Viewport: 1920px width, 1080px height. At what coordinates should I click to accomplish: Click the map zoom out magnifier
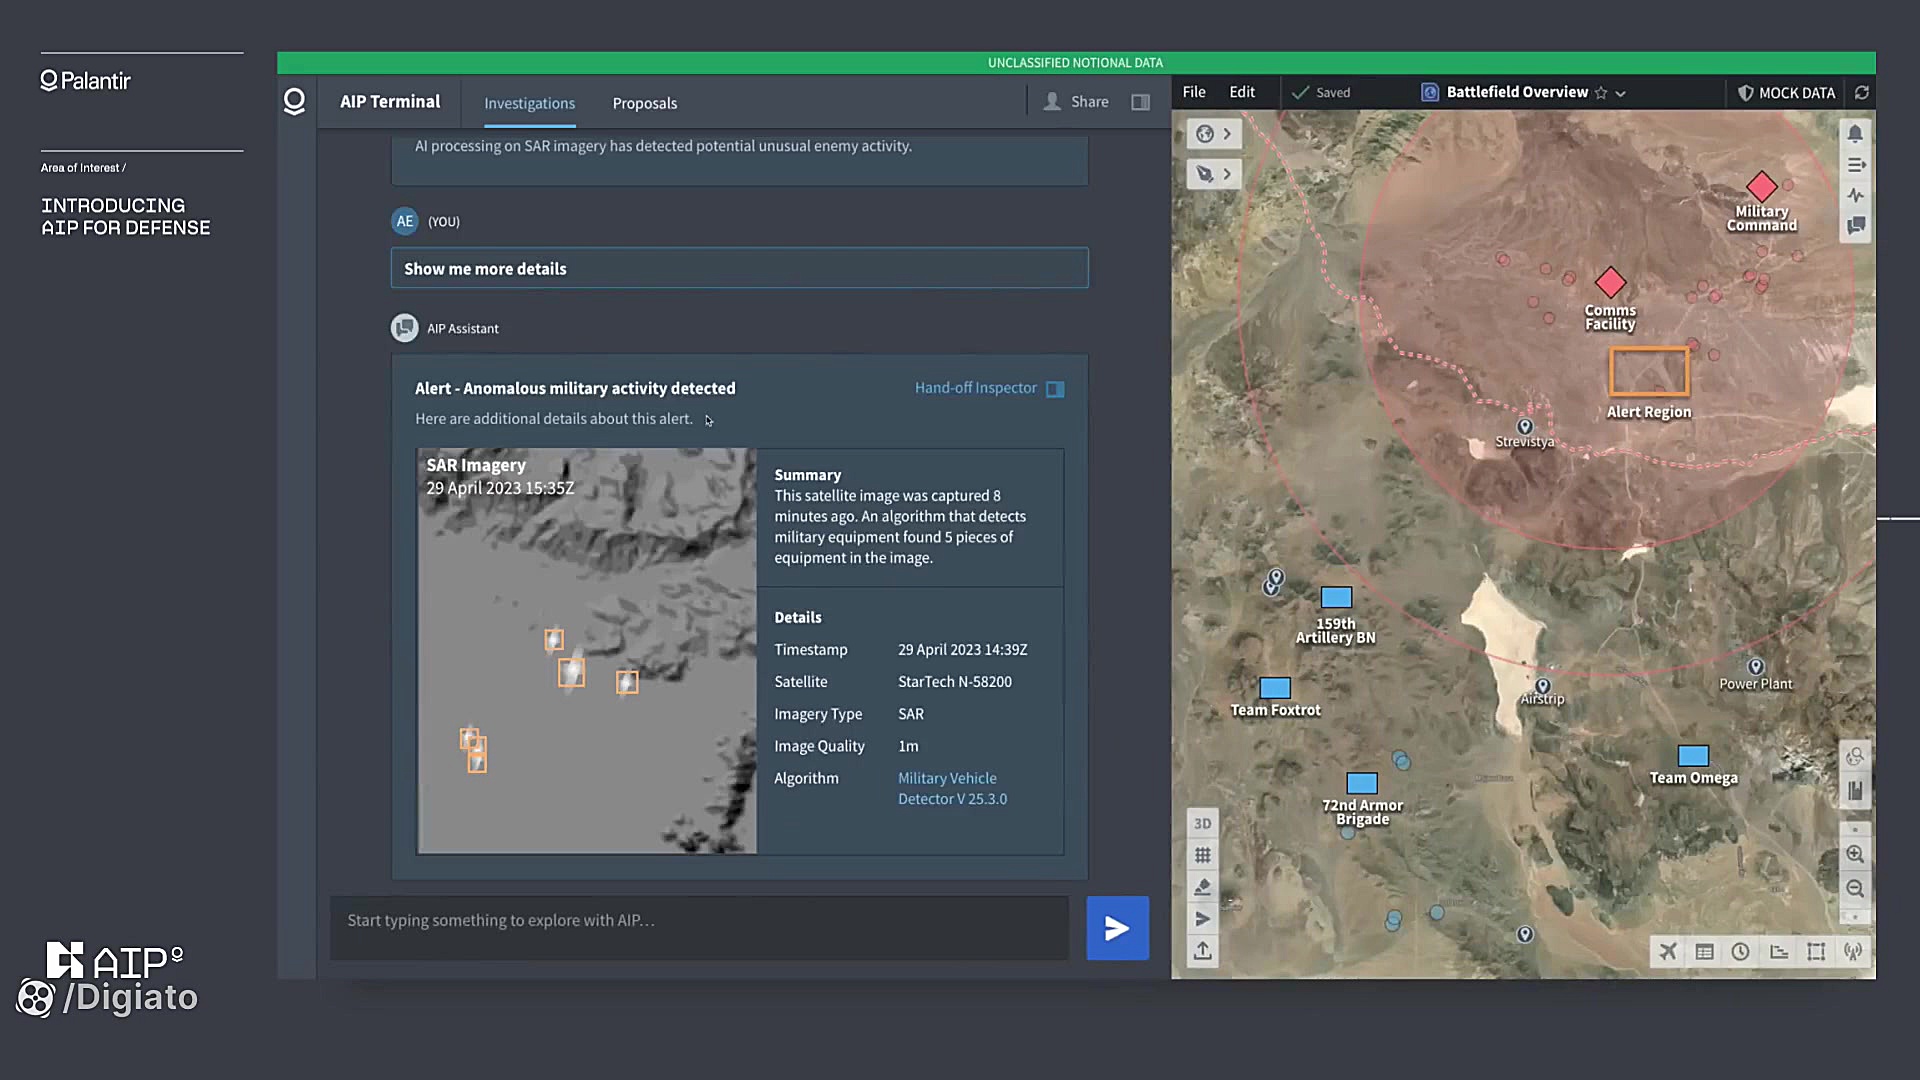coord(1855,888)
